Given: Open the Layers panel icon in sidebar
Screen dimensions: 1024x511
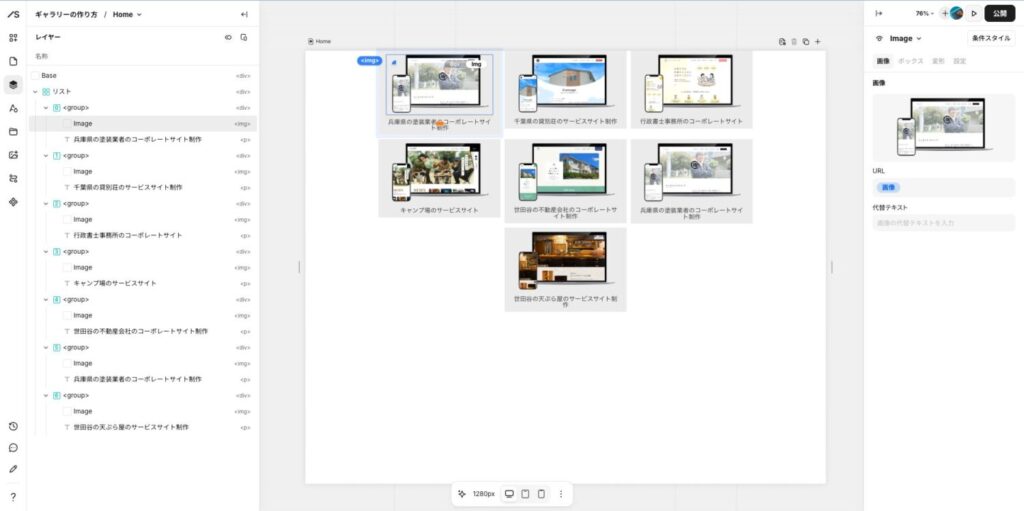Looking at the screenshot, I should [13, 85].
